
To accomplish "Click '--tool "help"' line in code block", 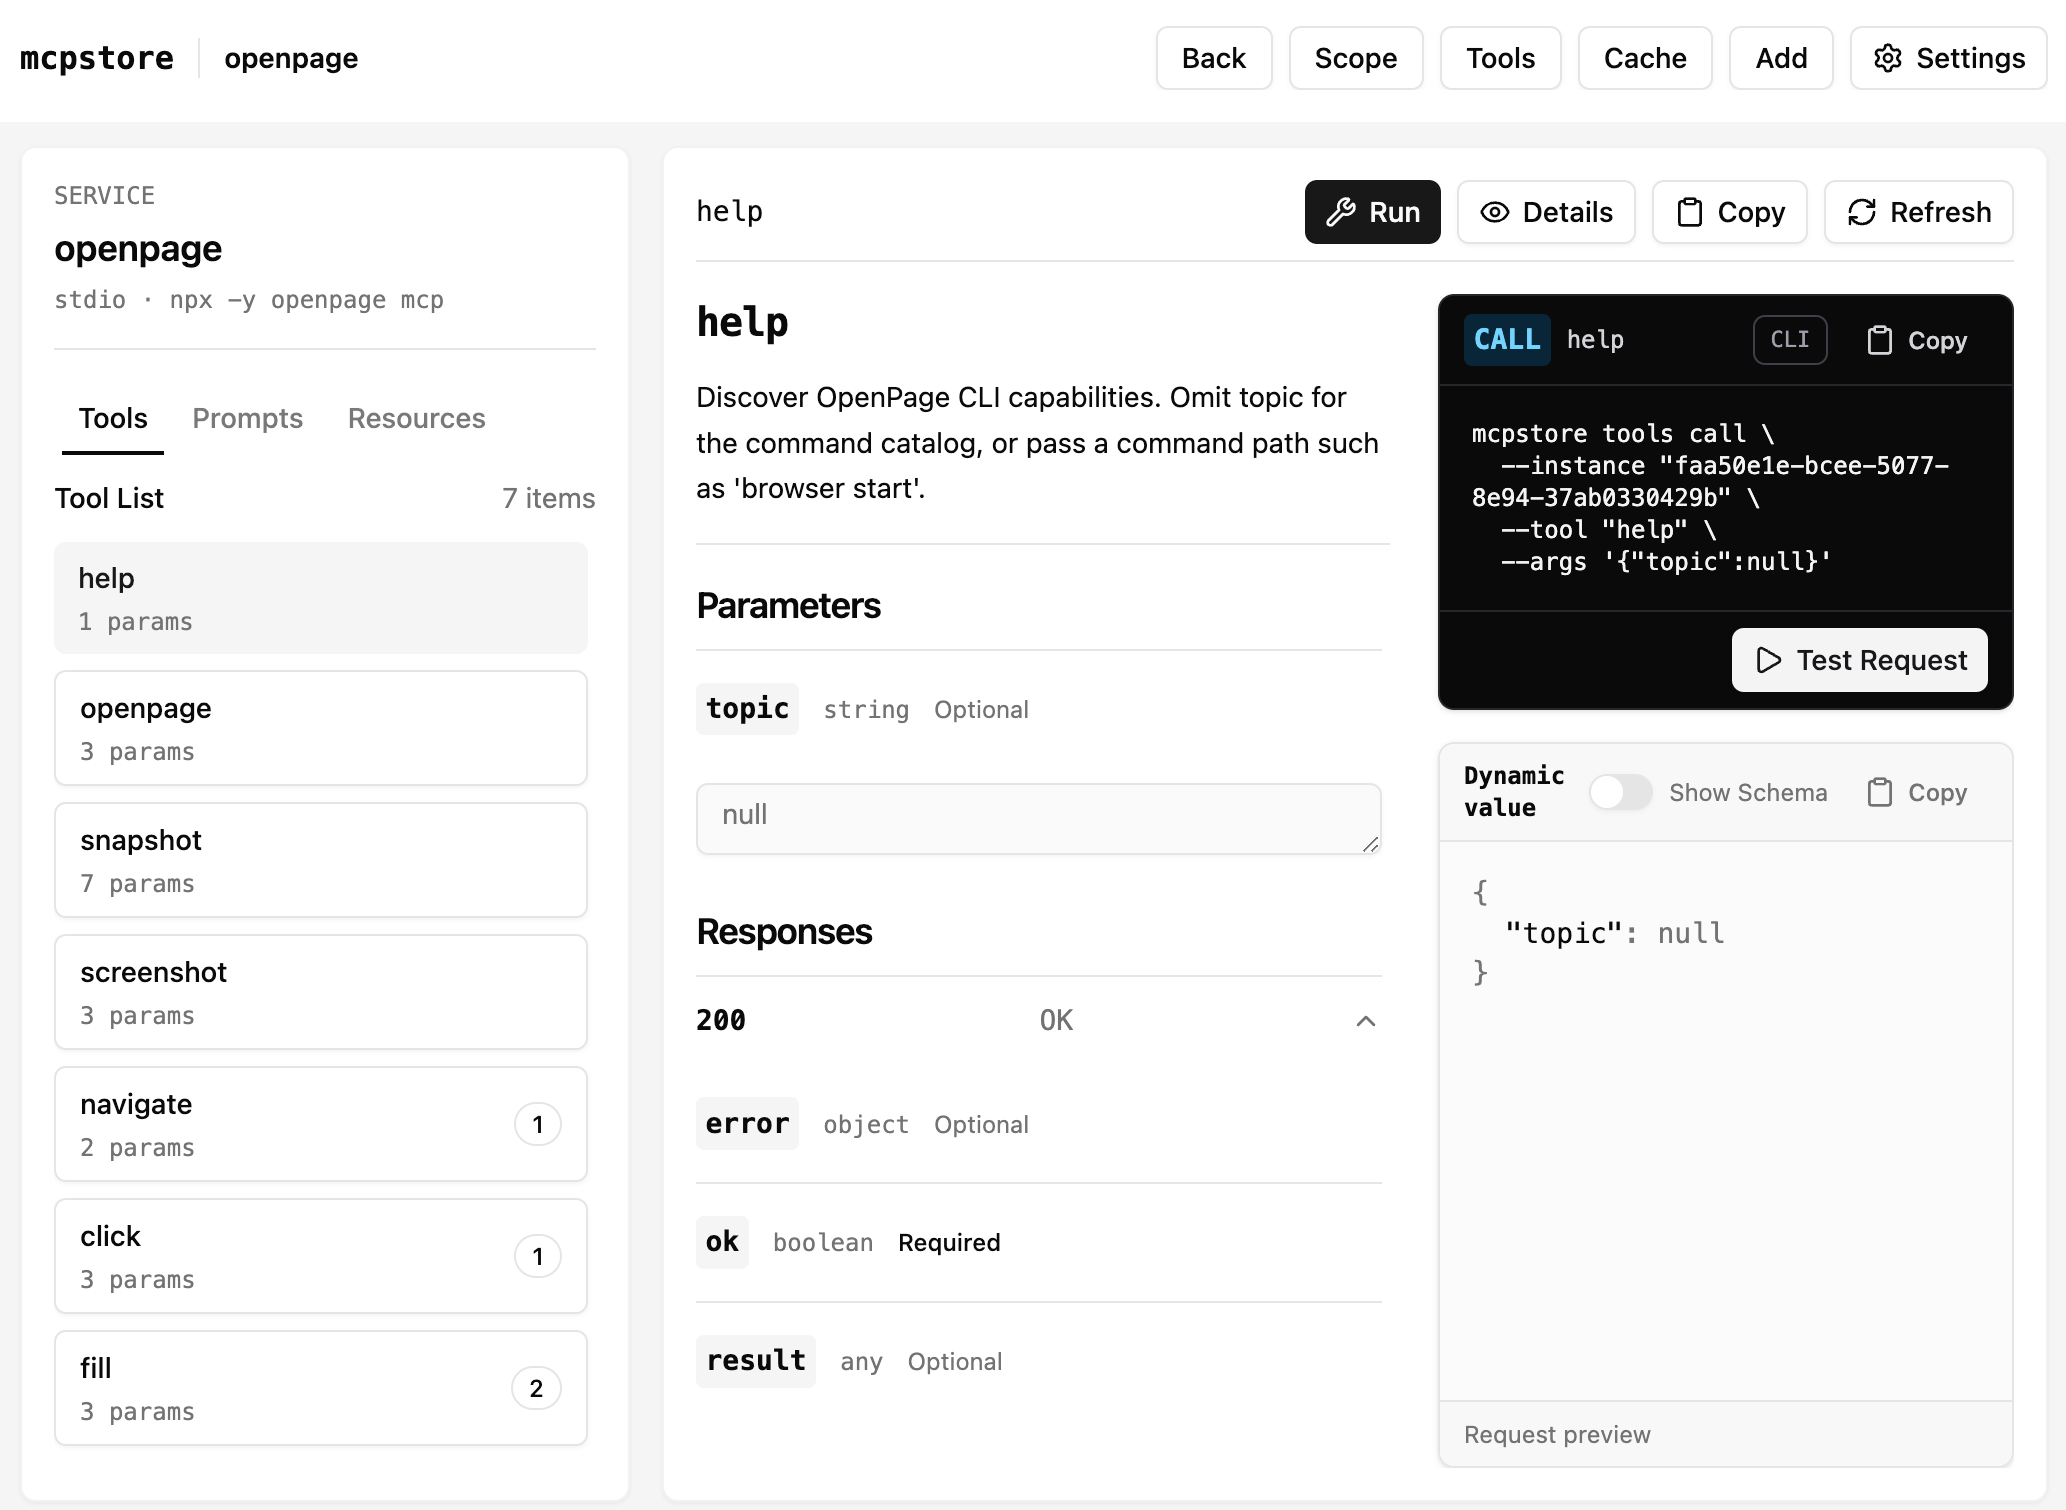I will 1608,530.
